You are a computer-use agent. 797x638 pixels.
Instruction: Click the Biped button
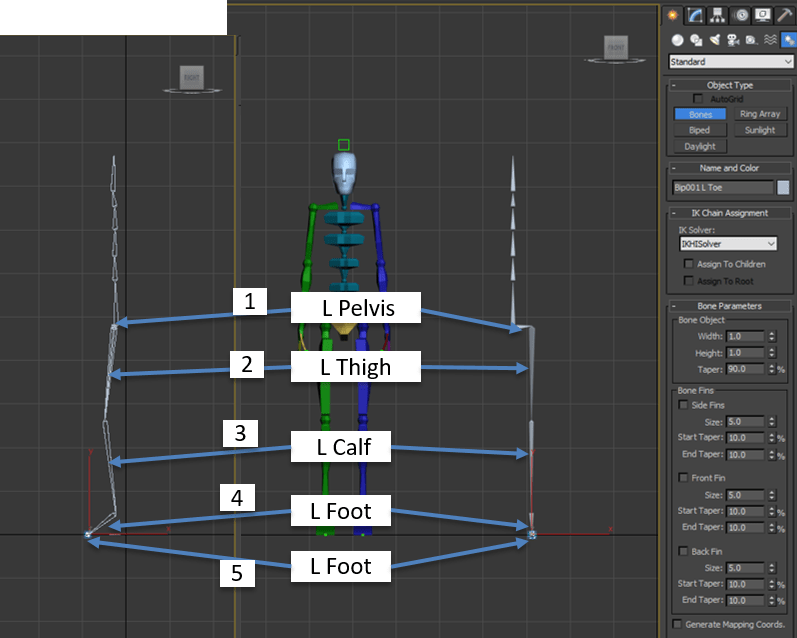(700, 130)
